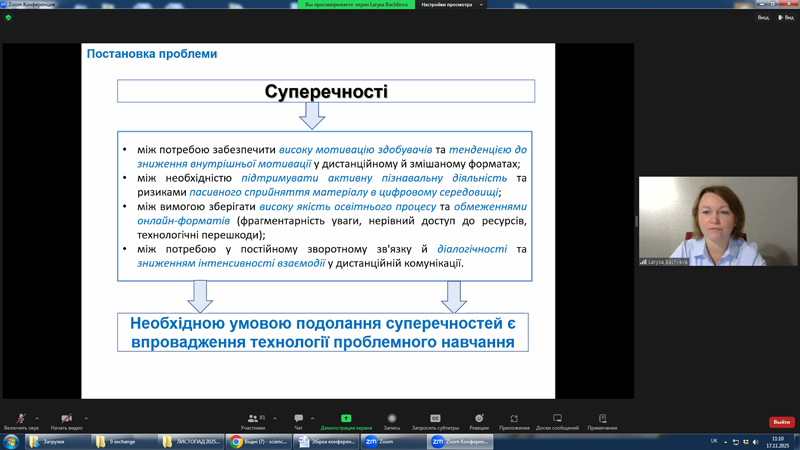Screen dimensions: 800x450
Task: Unmute the microphone in Zoom toolbar
Action: 20,419
